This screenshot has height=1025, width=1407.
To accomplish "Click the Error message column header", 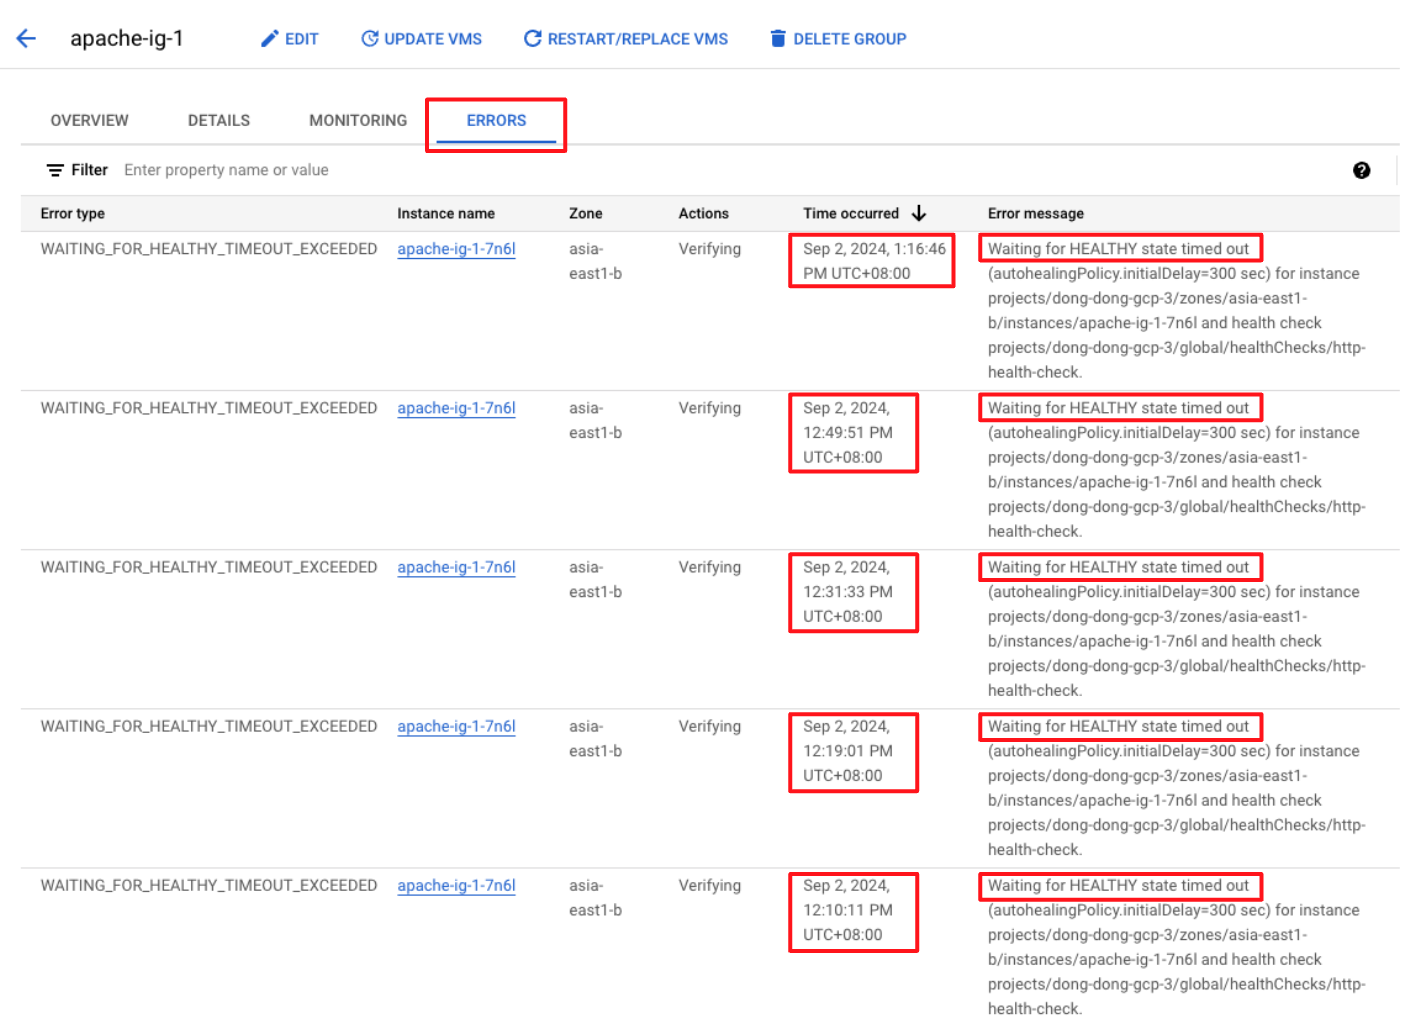I will (1035, 213).
